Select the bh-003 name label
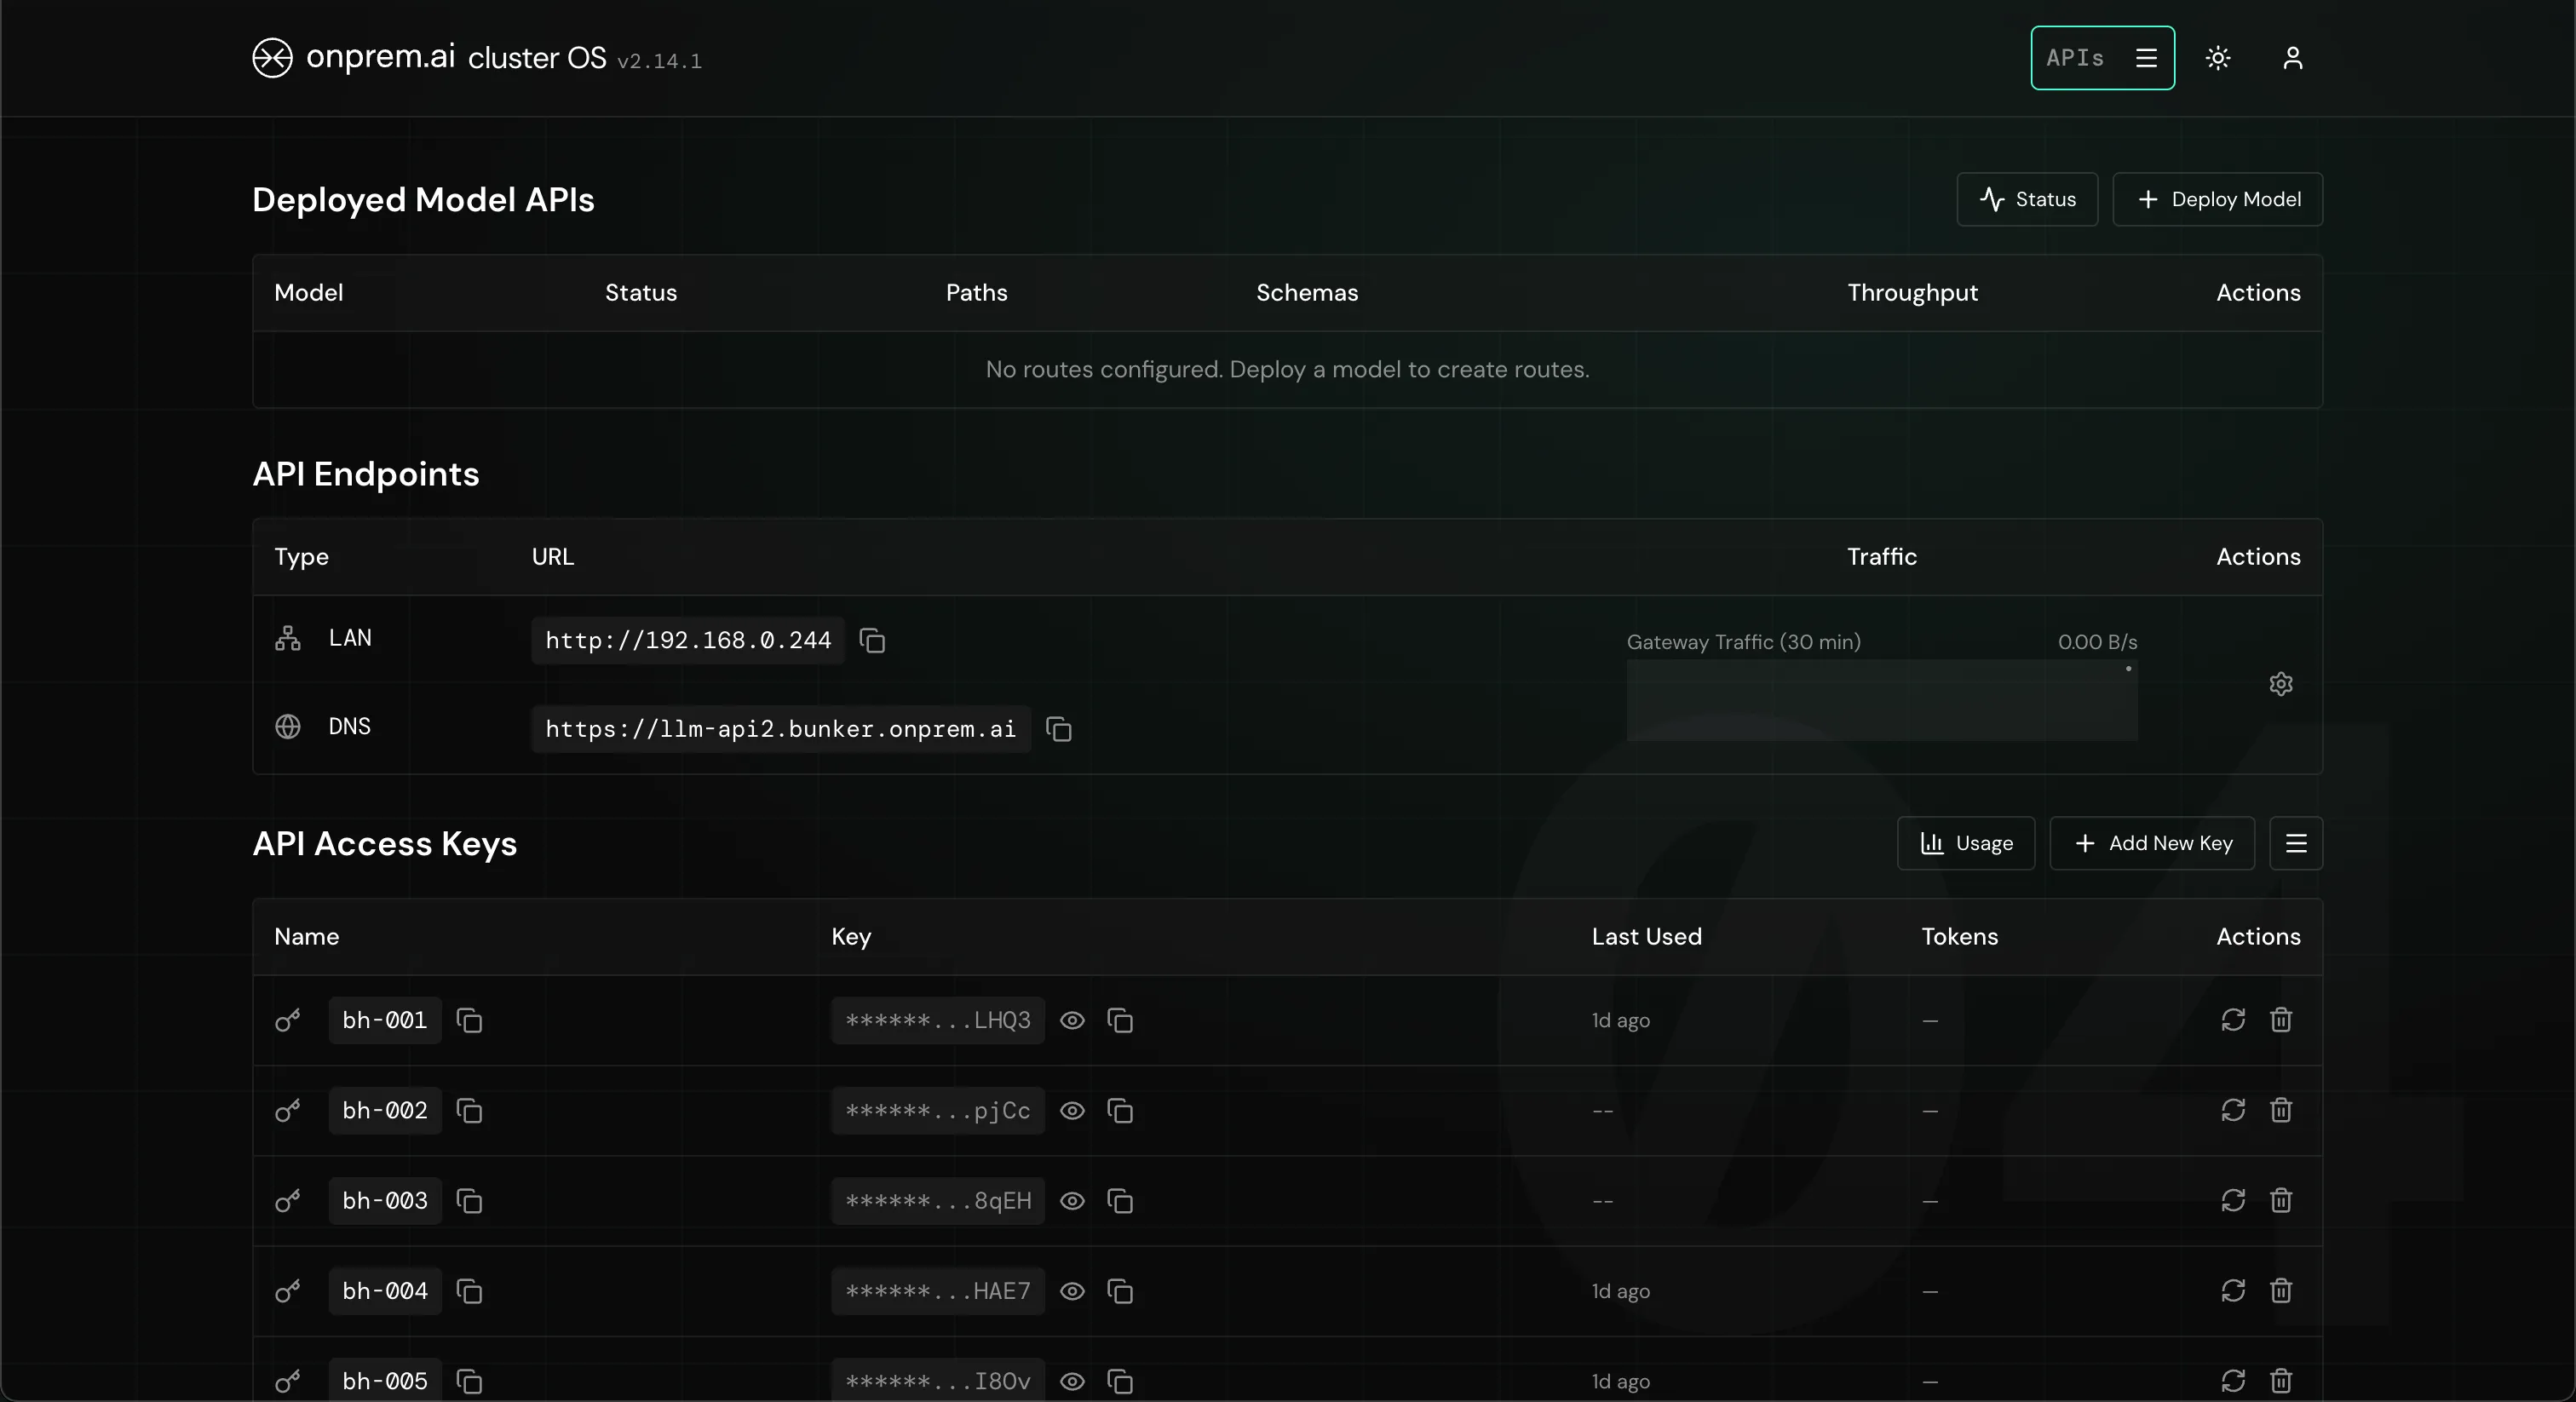2576x1402 pixels. (385, 1200)
